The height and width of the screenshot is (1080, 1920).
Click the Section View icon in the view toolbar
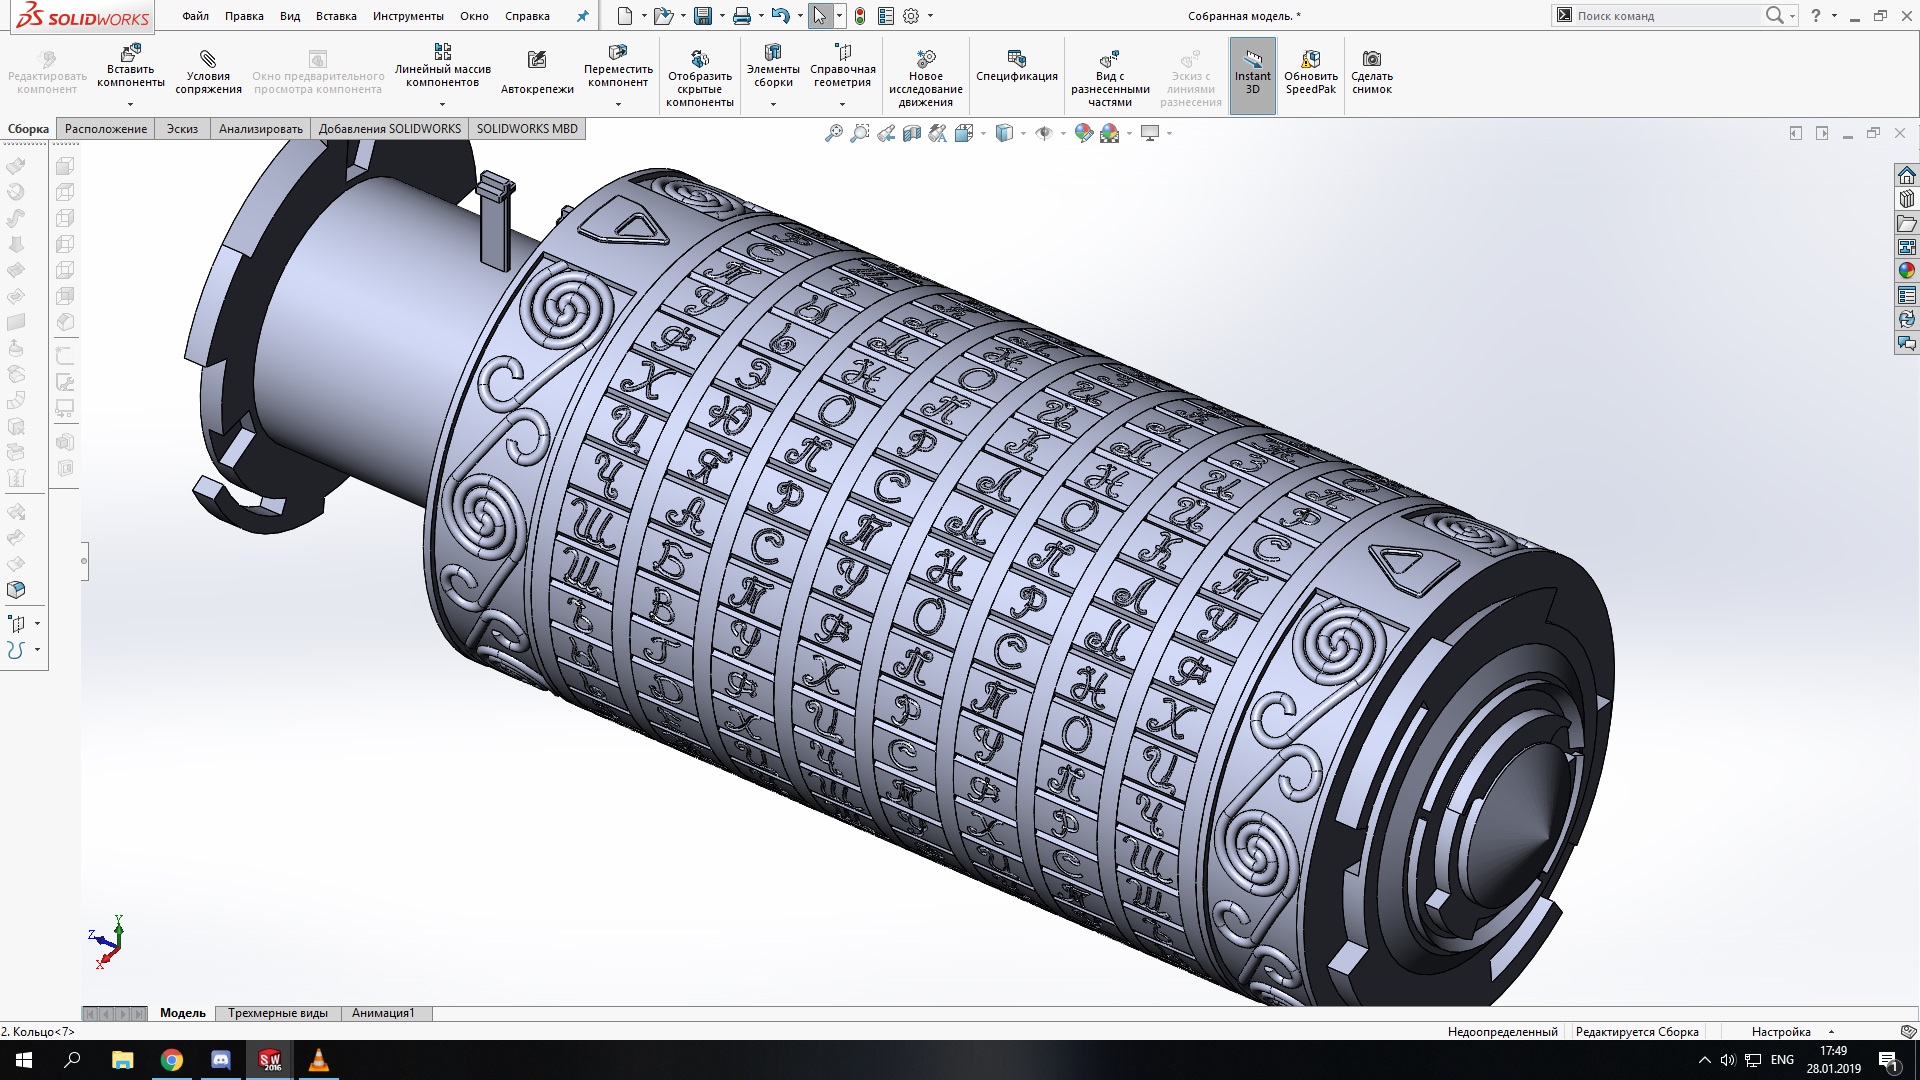pos(911,133)
